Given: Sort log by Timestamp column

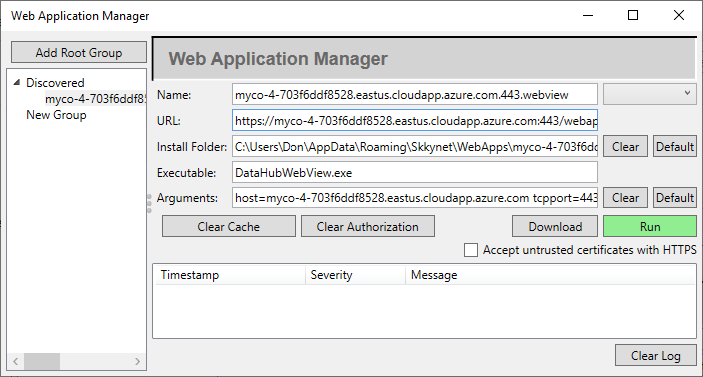Looking at the screenshot, I should (x=230, y=275).
